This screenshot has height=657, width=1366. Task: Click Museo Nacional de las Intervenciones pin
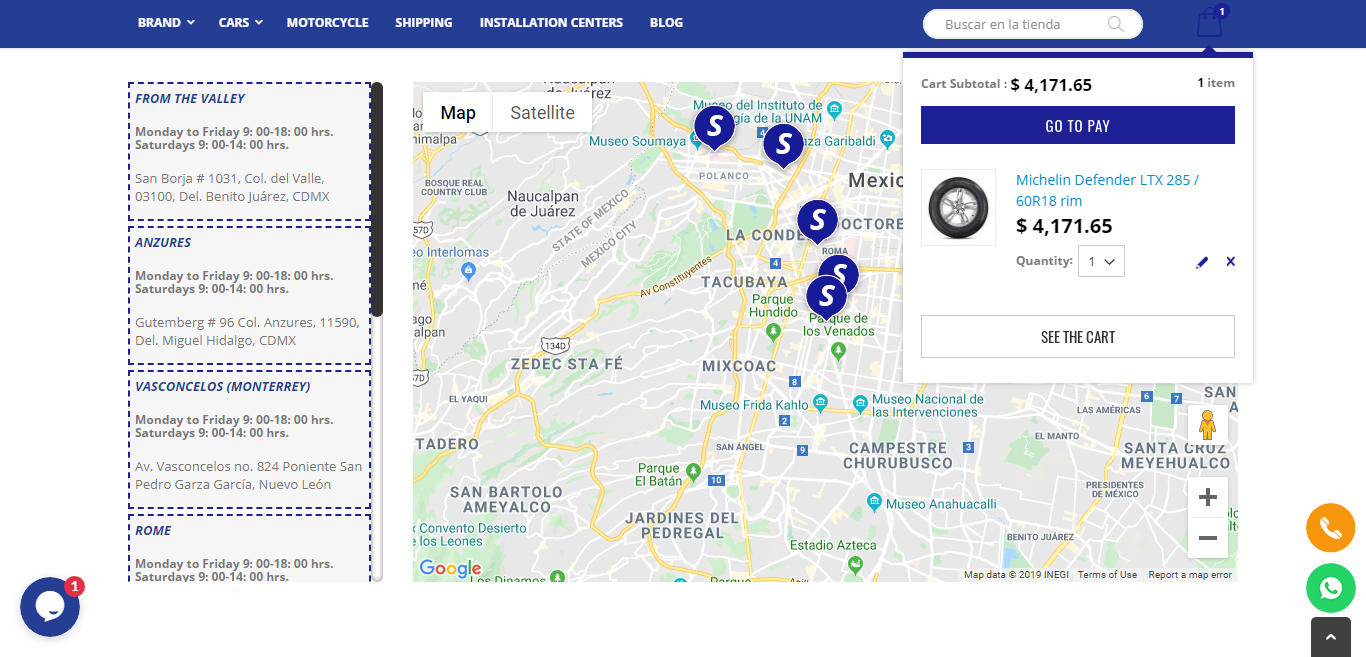860,404
